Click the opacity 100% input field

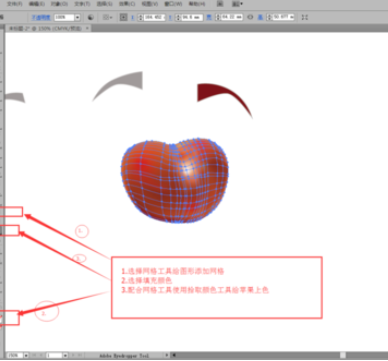64,17
